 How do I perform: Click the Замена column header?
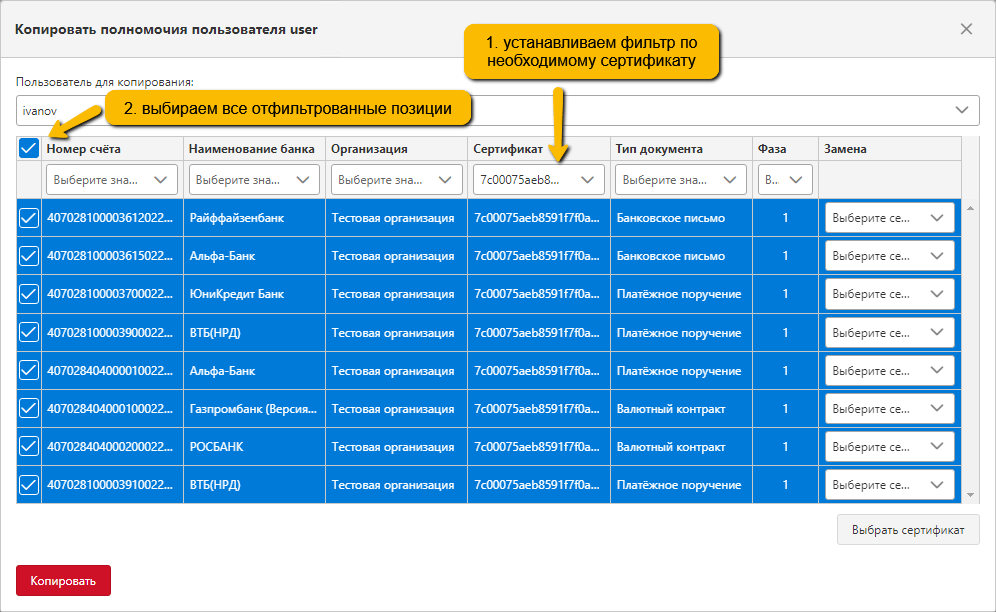890,149
